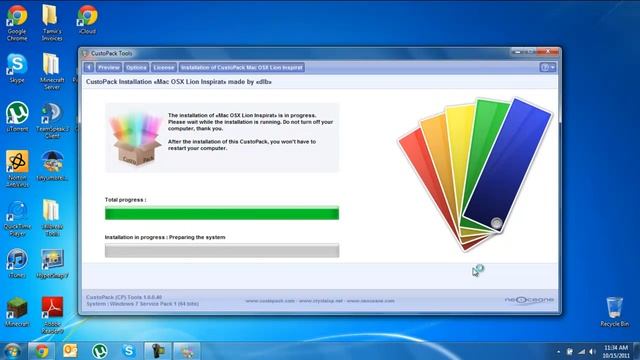Open the Recycle Bin
This screenshot has width=640, height=360.
pos(614,311)
